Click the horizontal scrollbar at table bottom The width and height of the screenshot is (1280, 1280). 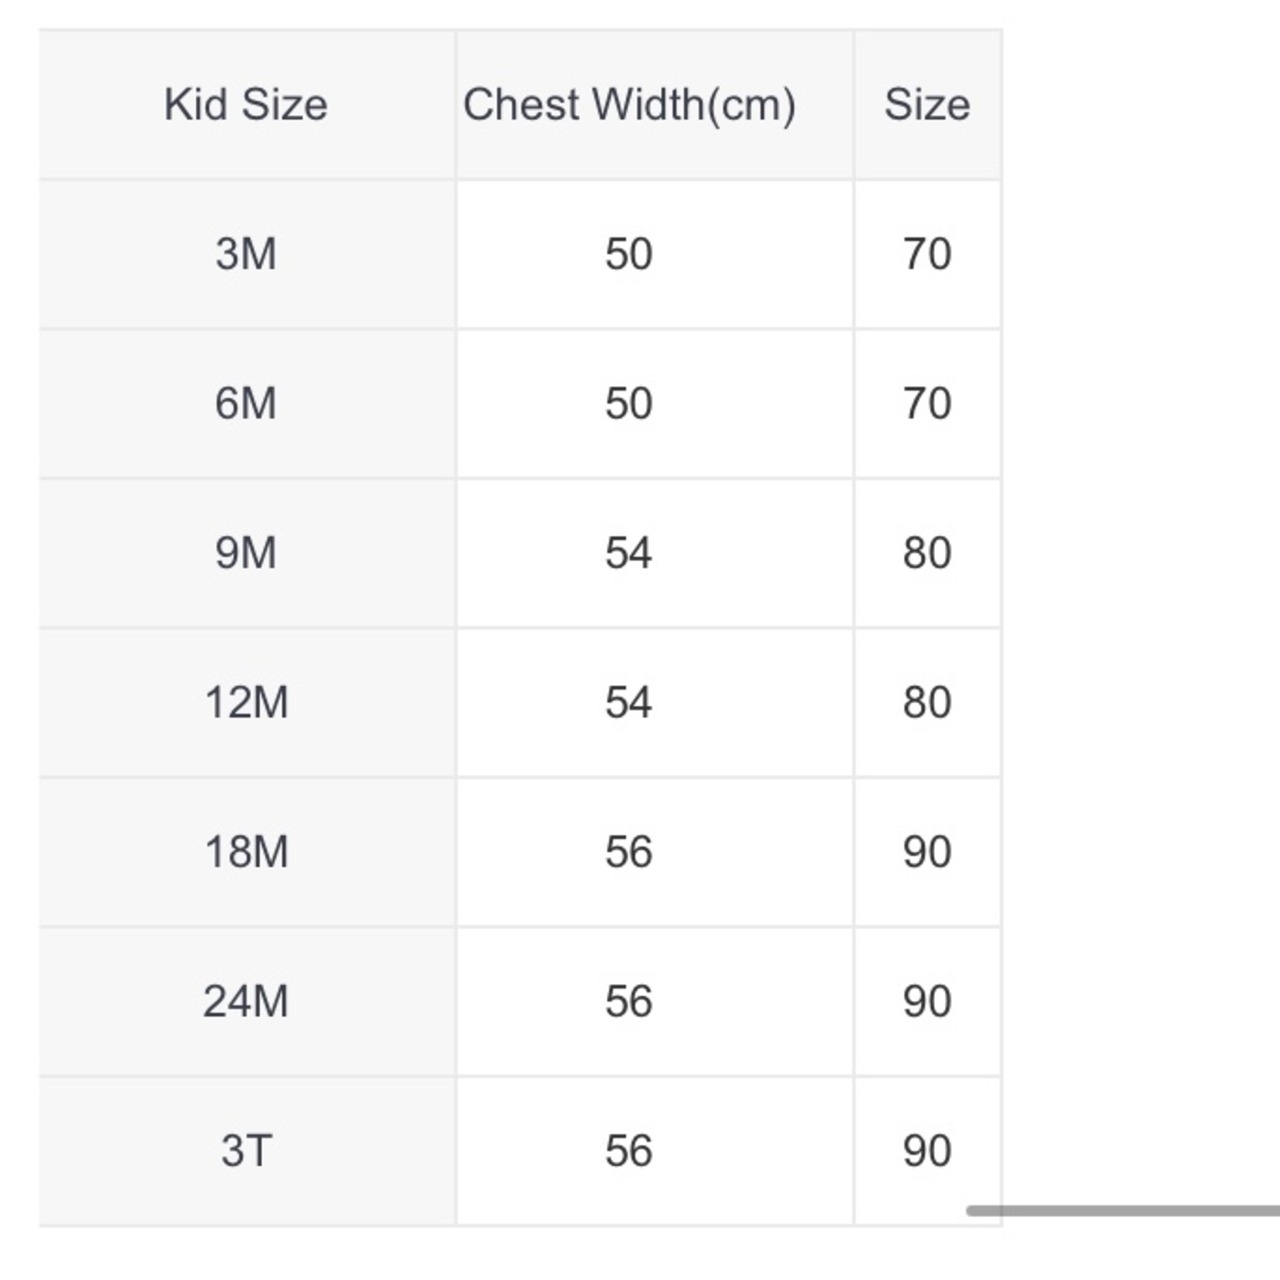pyautogui.click(x=1123, y=1211)
